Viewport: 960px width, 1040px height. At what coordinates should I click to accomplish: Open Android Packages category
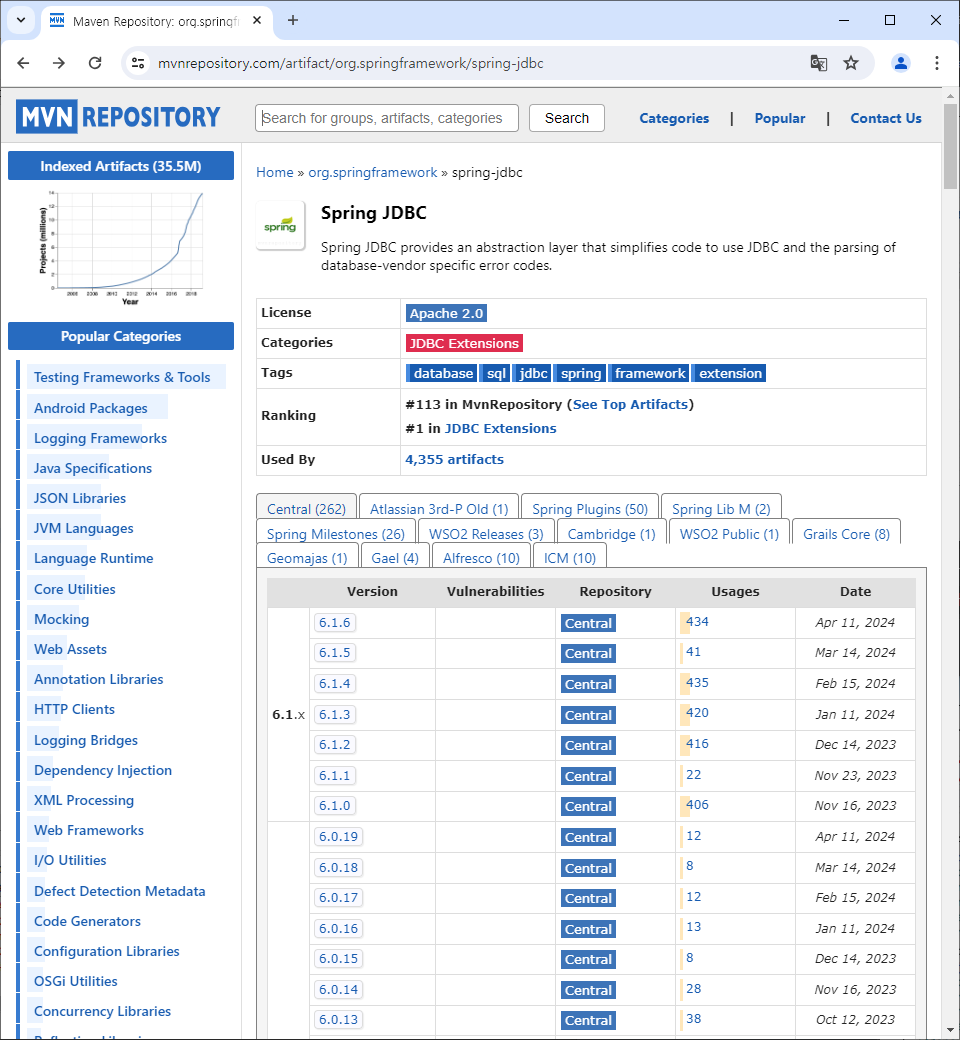click(x=91, y=409)
